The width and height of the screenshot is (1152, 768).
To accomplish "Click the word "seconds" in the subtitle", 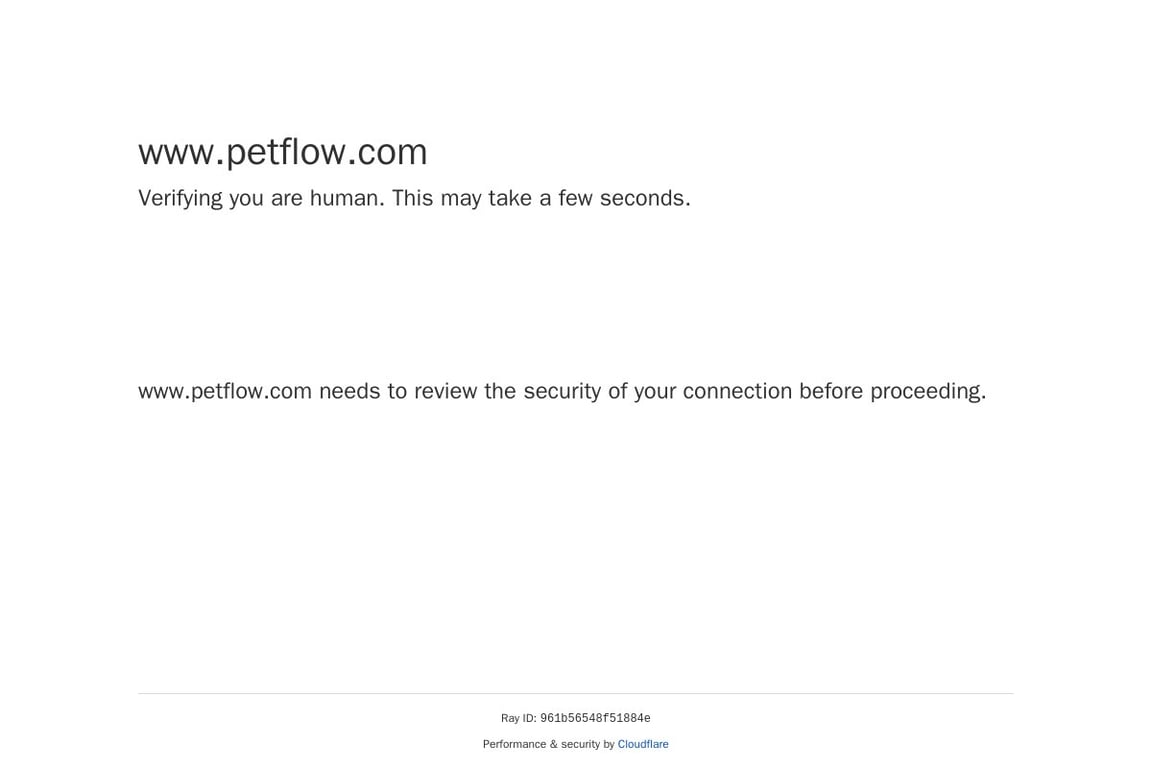I will (x=642, y=198).
